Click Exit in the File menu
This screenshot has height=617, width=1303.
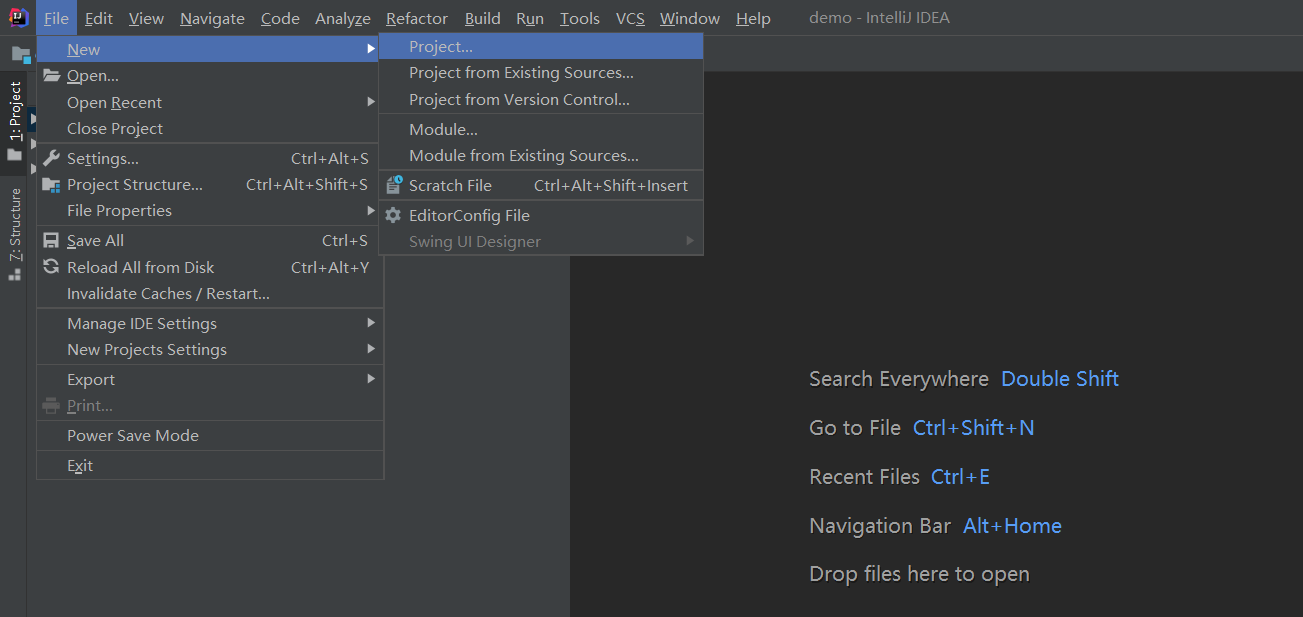click(x=80, y=466)
